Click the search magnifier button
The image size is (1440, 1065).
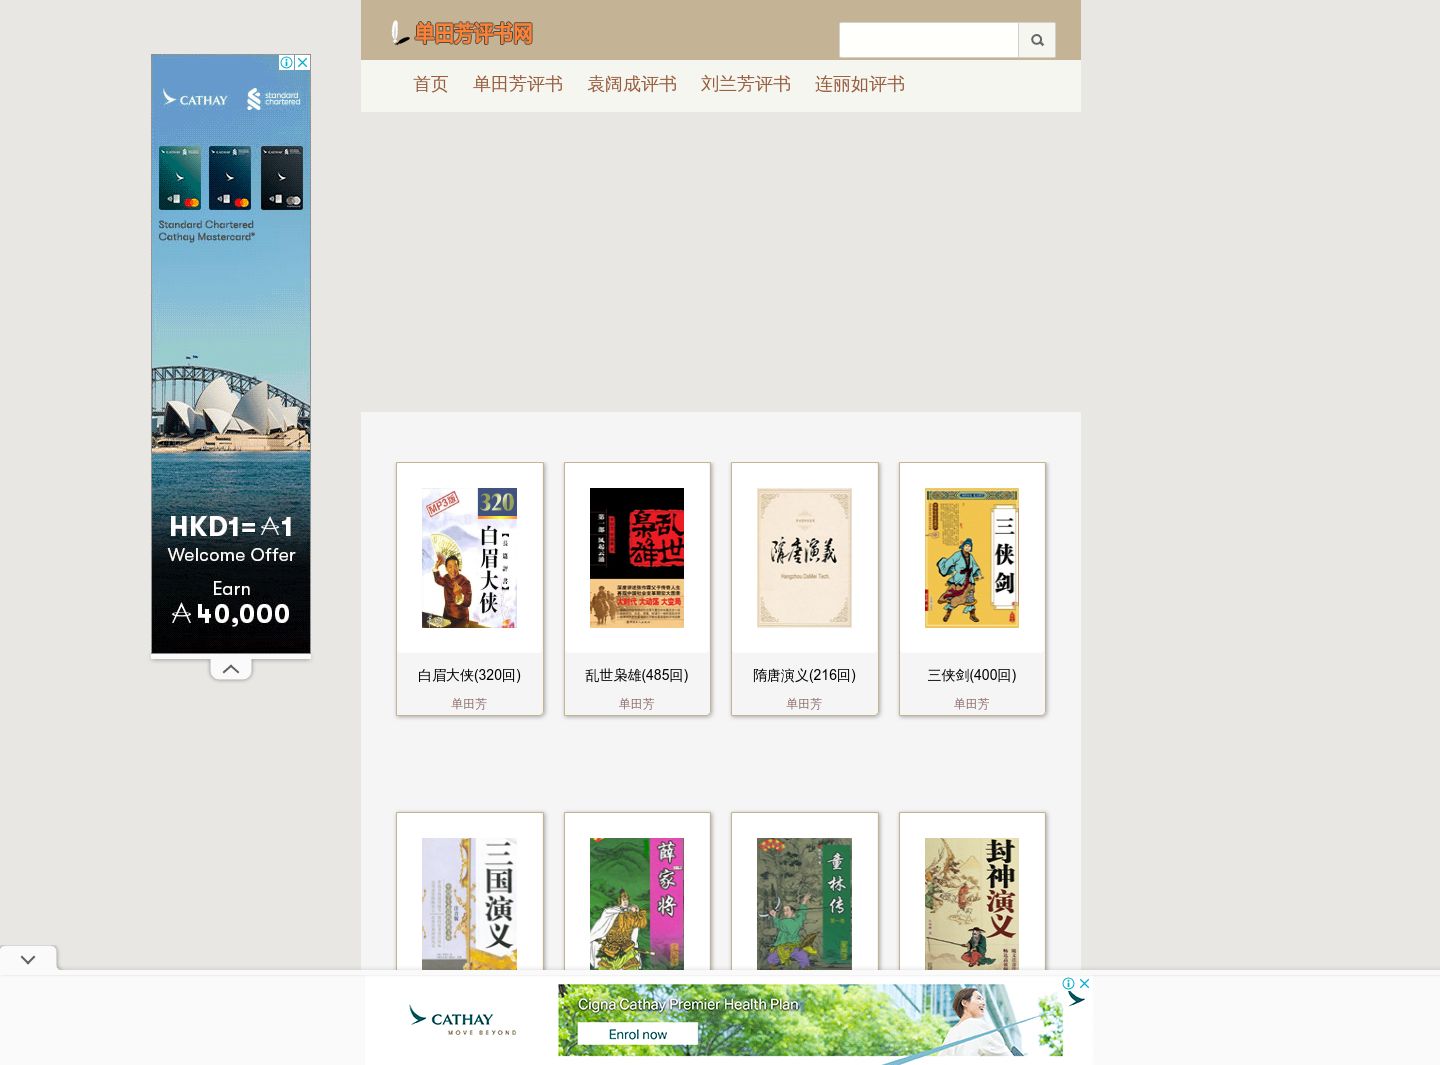pos(1037,40)
